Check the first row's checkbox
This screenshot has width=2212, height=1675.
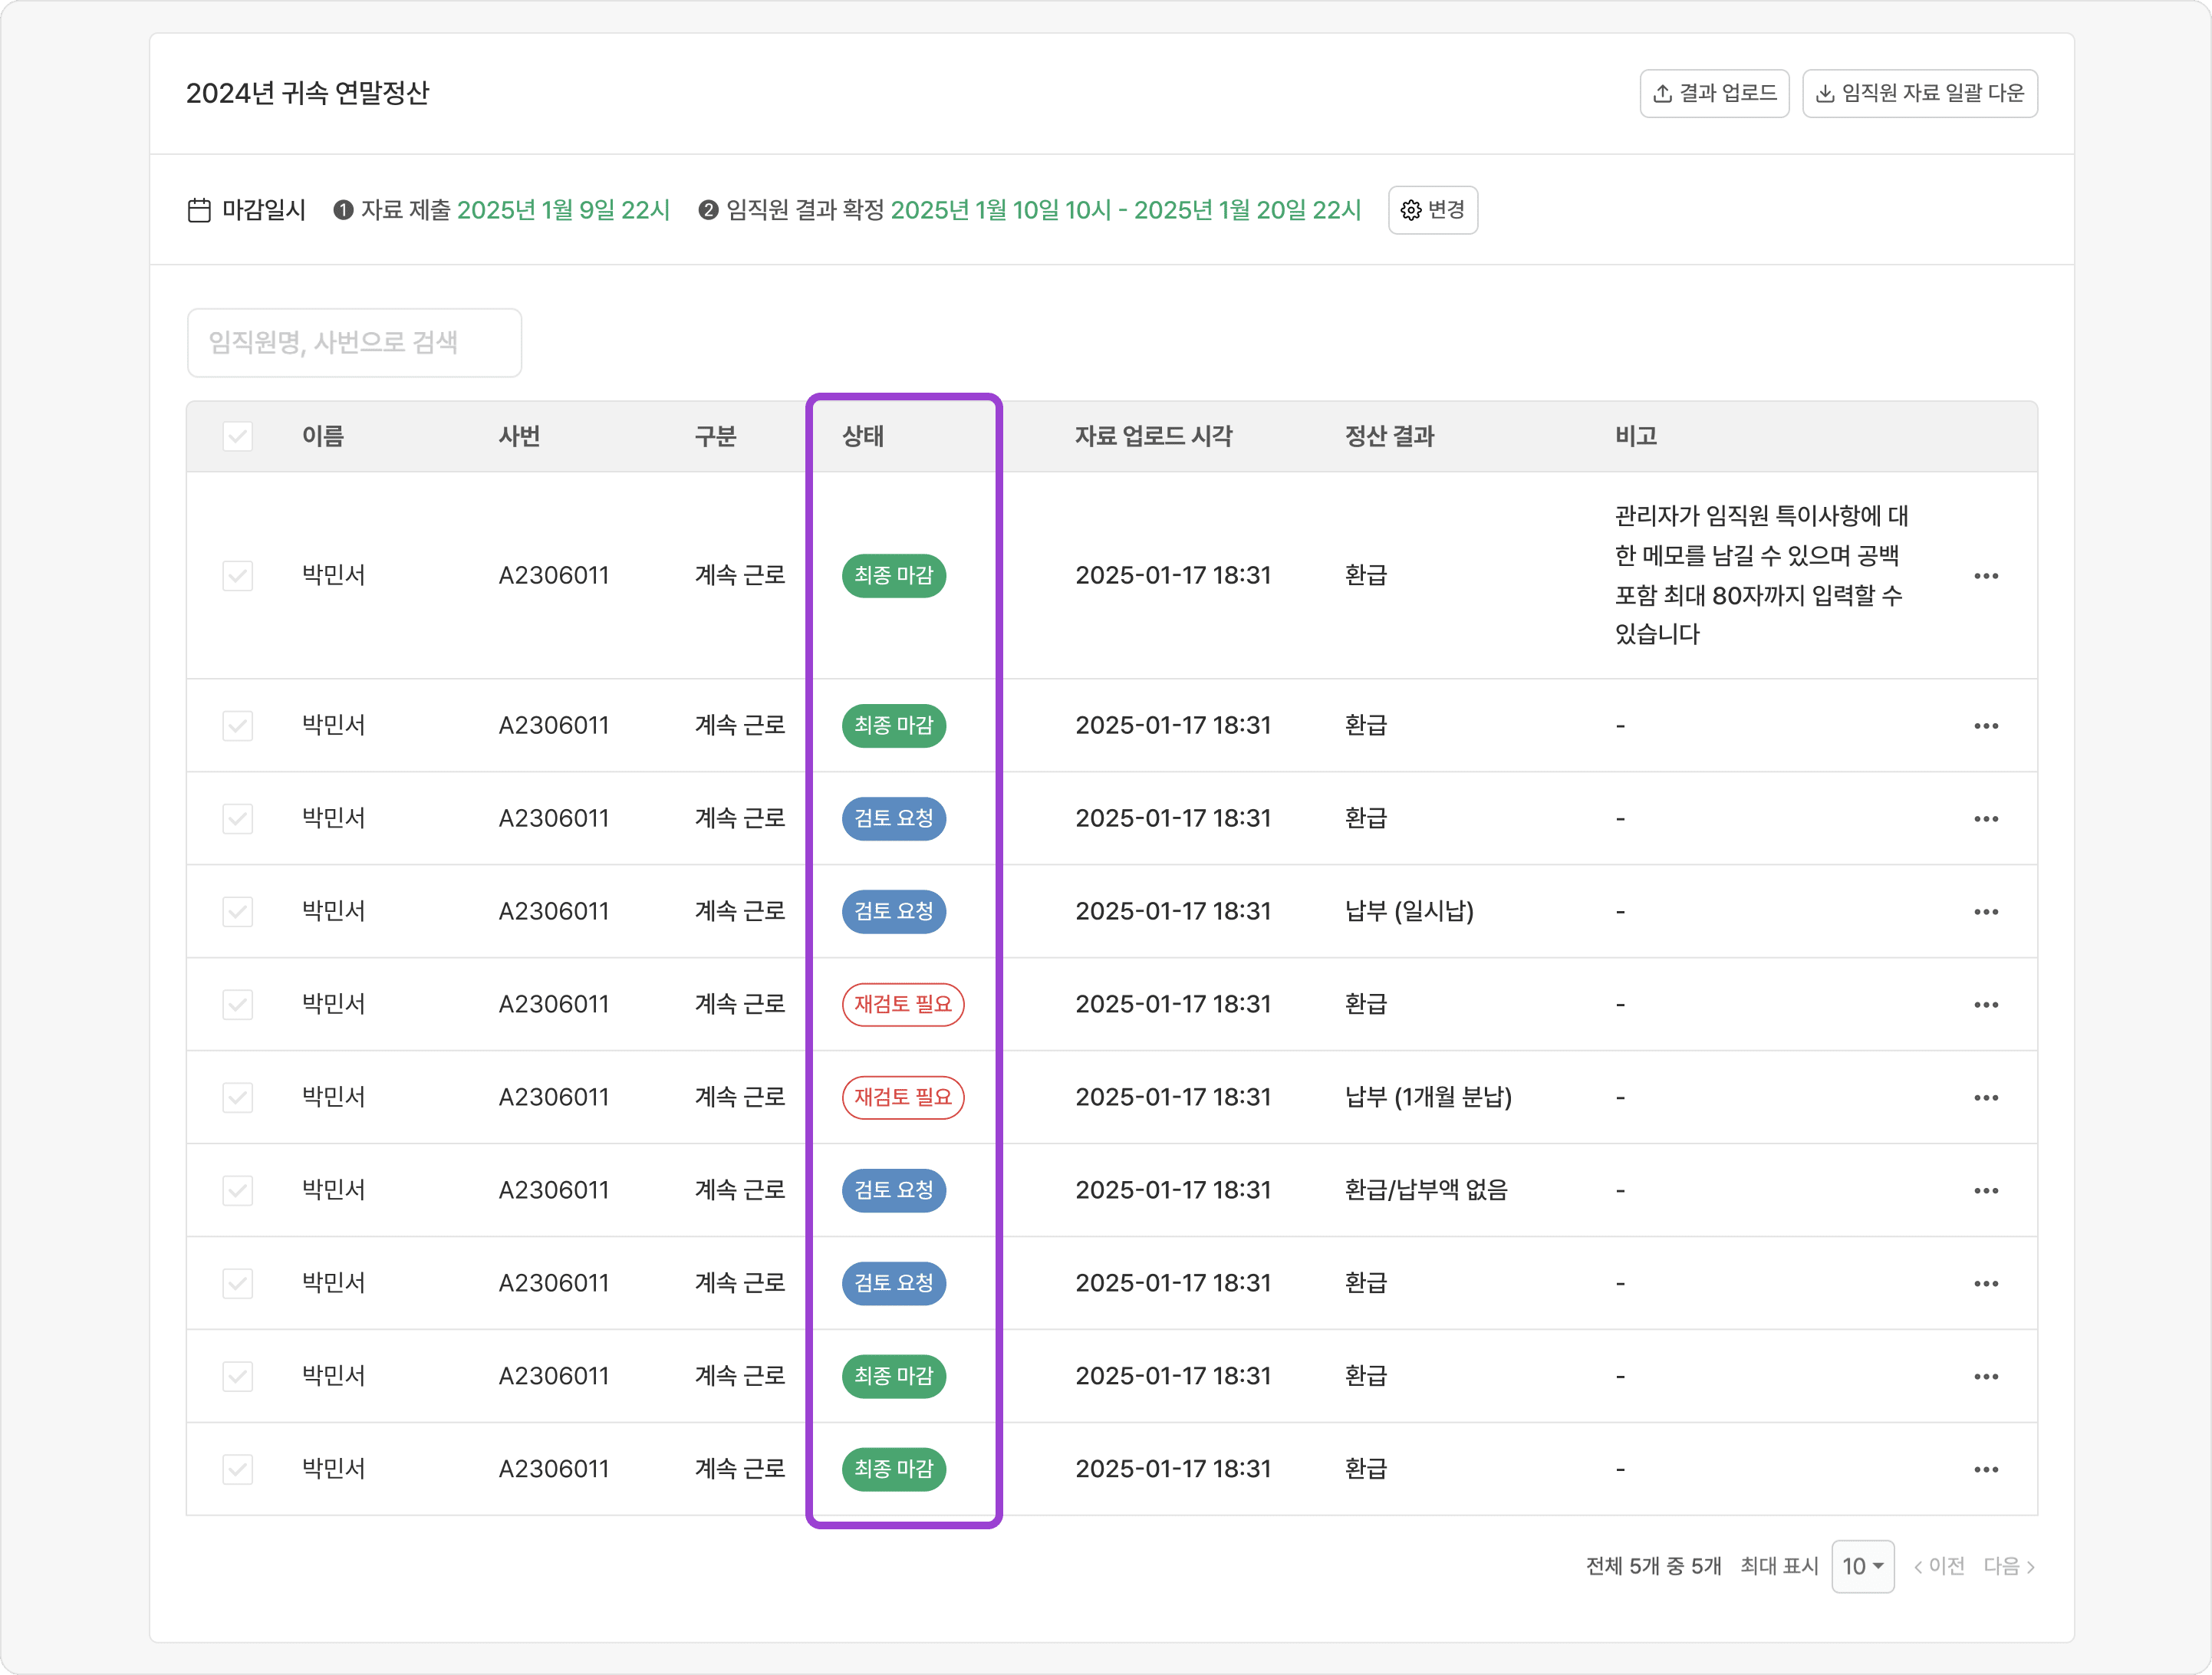click(x=237, y=576)
